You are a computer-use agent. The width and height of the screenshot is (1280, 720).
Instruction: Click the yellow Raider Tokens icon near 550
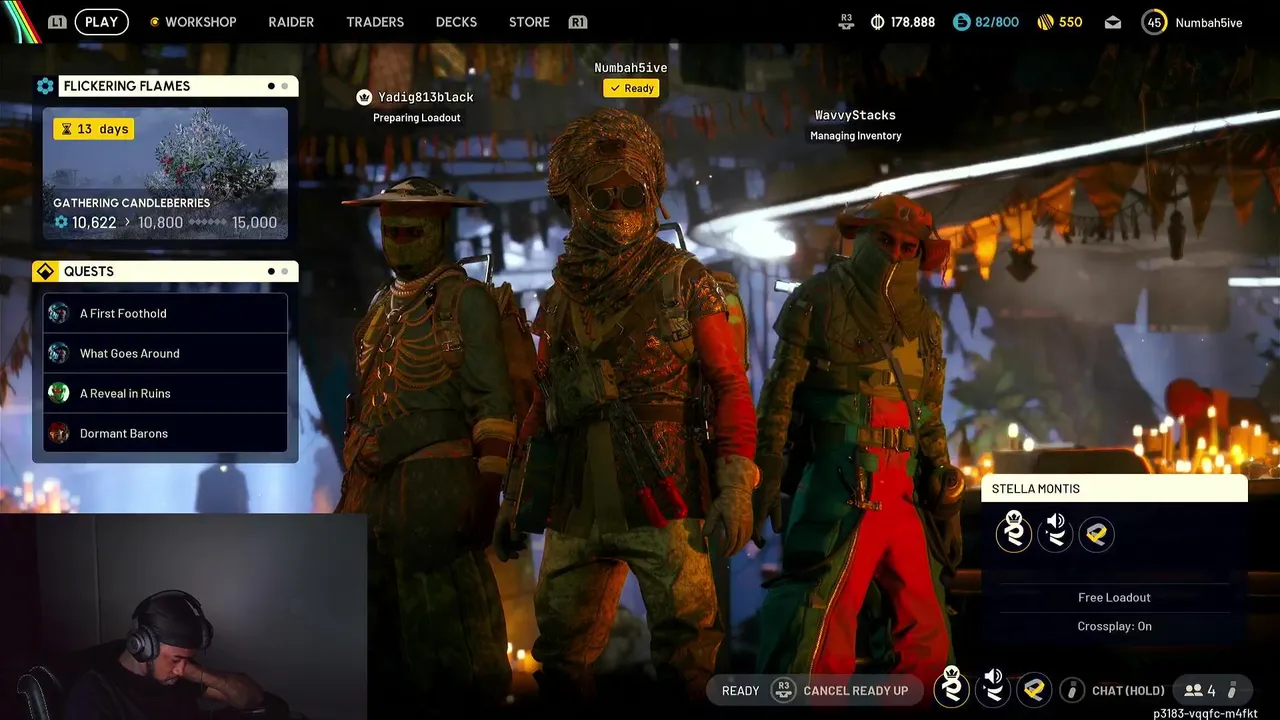(x=1045, y=22)
